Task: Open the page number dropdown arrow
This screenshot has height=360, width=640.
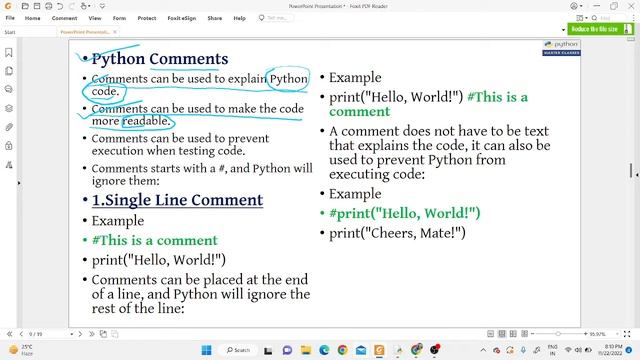Action: (x=71, y=334)
